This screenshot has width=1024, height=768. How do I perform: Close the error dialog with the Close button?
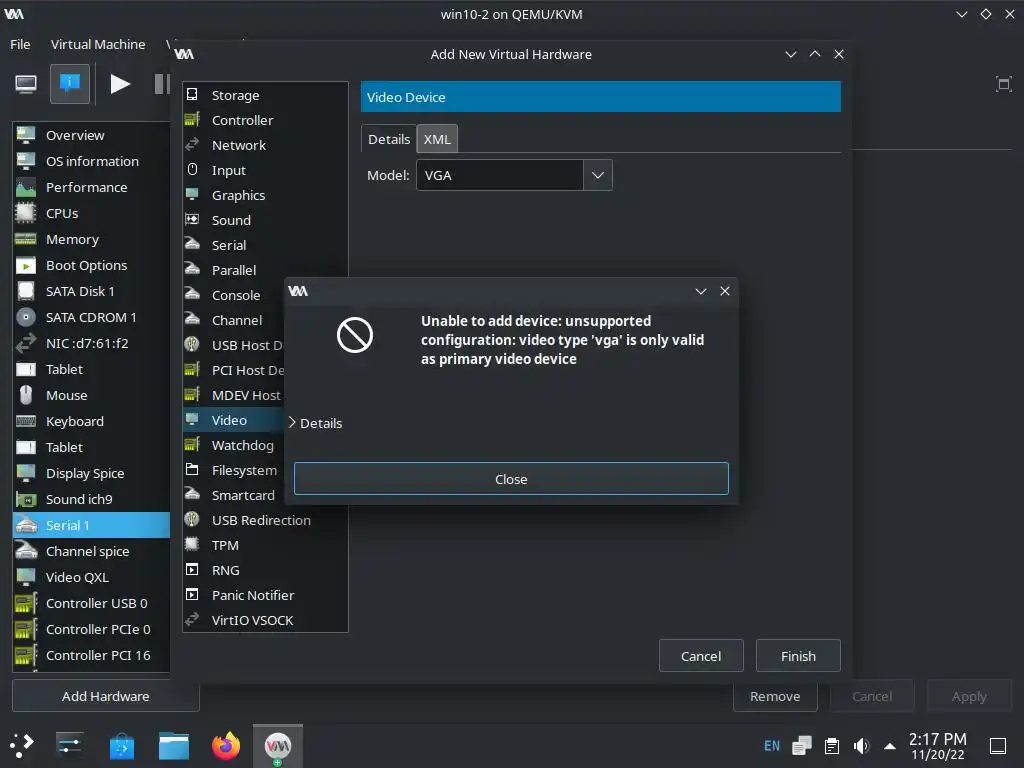pyautogui.click(x=511, y=479)
